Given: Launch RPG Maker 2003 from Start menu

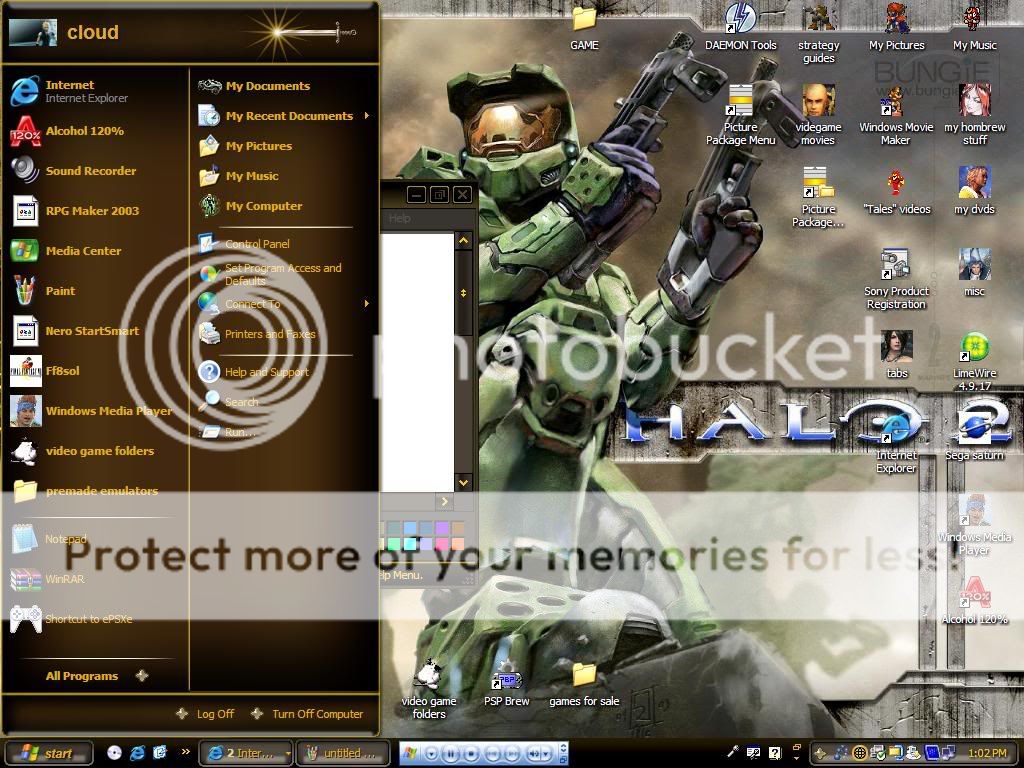Looking at the screenshot, I should tap(91, 211).
